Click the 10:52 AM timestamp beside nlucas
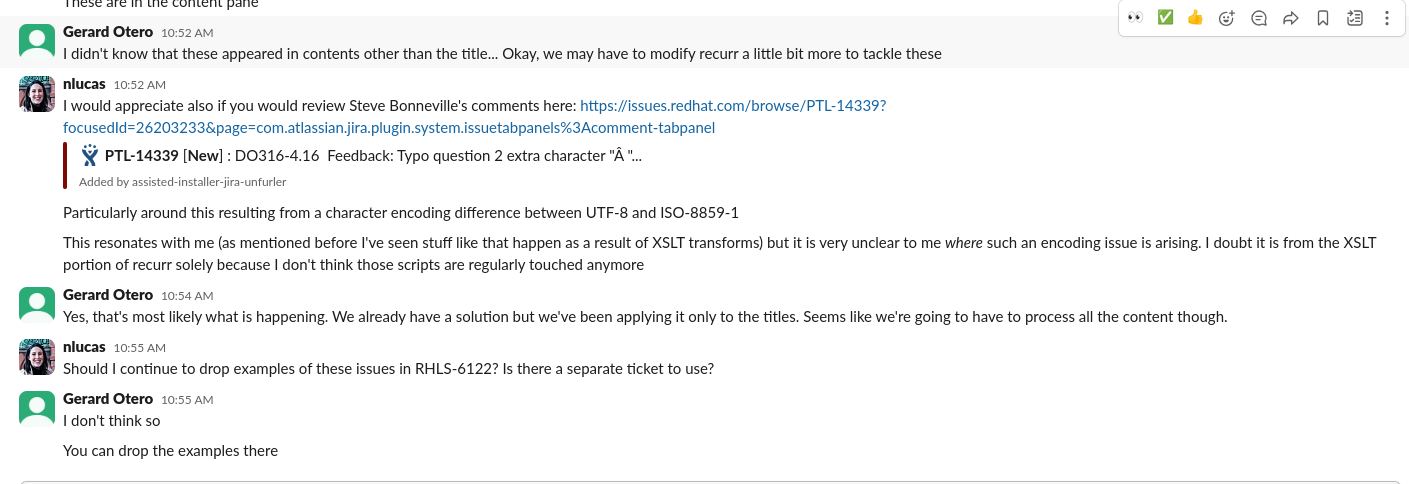Image resolution: width=1409 pixels, height=484 pixels. point(139,85)
